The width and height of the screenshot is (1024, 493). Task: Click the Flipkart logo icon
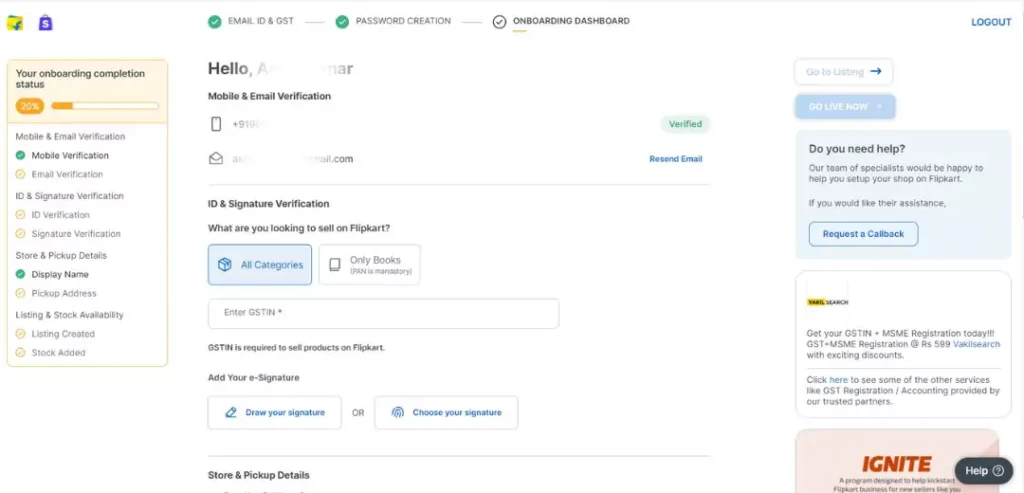click(x=15, y=23)
